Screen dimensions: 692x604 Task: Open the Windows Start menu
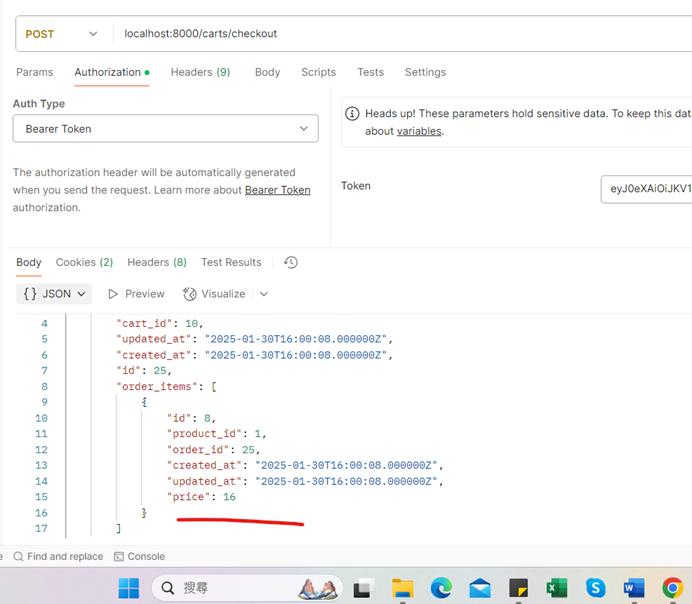pos(129,588)
